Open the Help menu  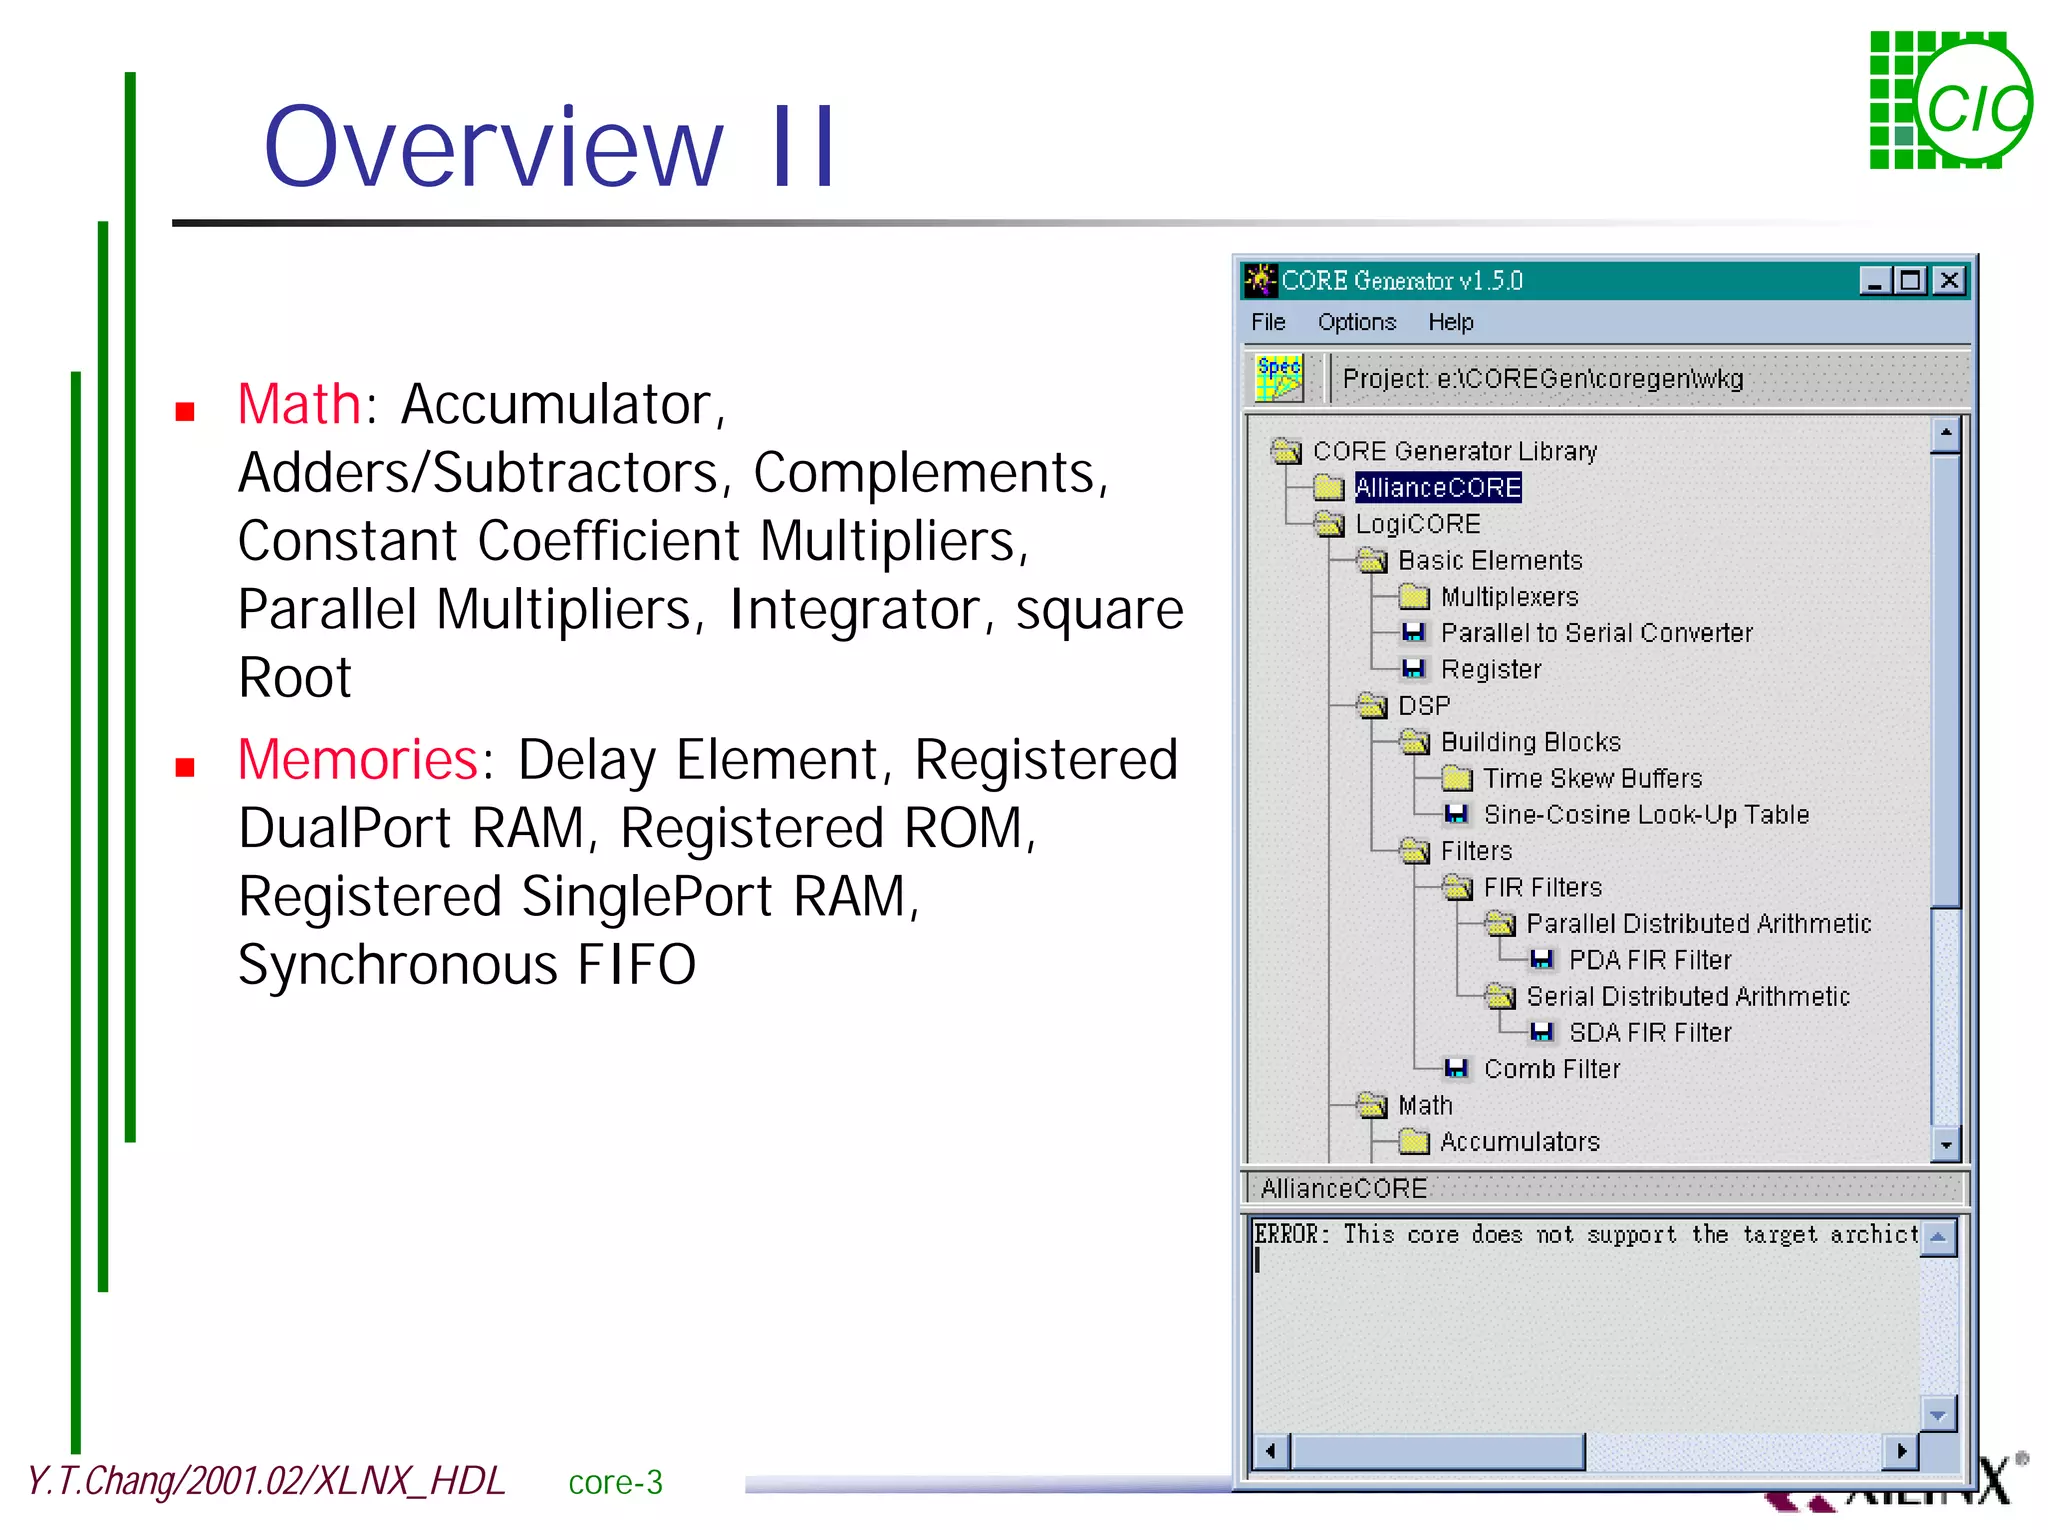pyautogui.click(x=1450, y=322)
